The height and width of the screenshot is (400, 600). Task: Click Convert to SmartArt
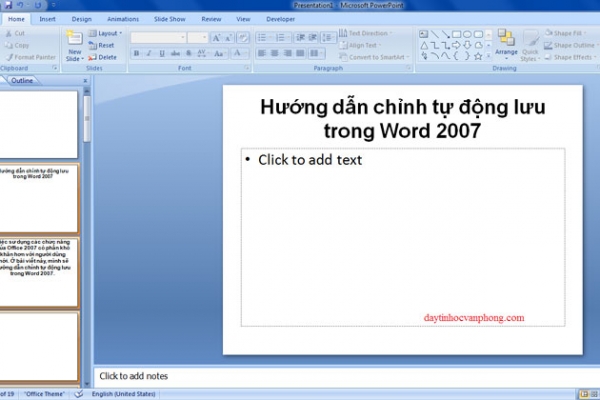tap(374, 57)
